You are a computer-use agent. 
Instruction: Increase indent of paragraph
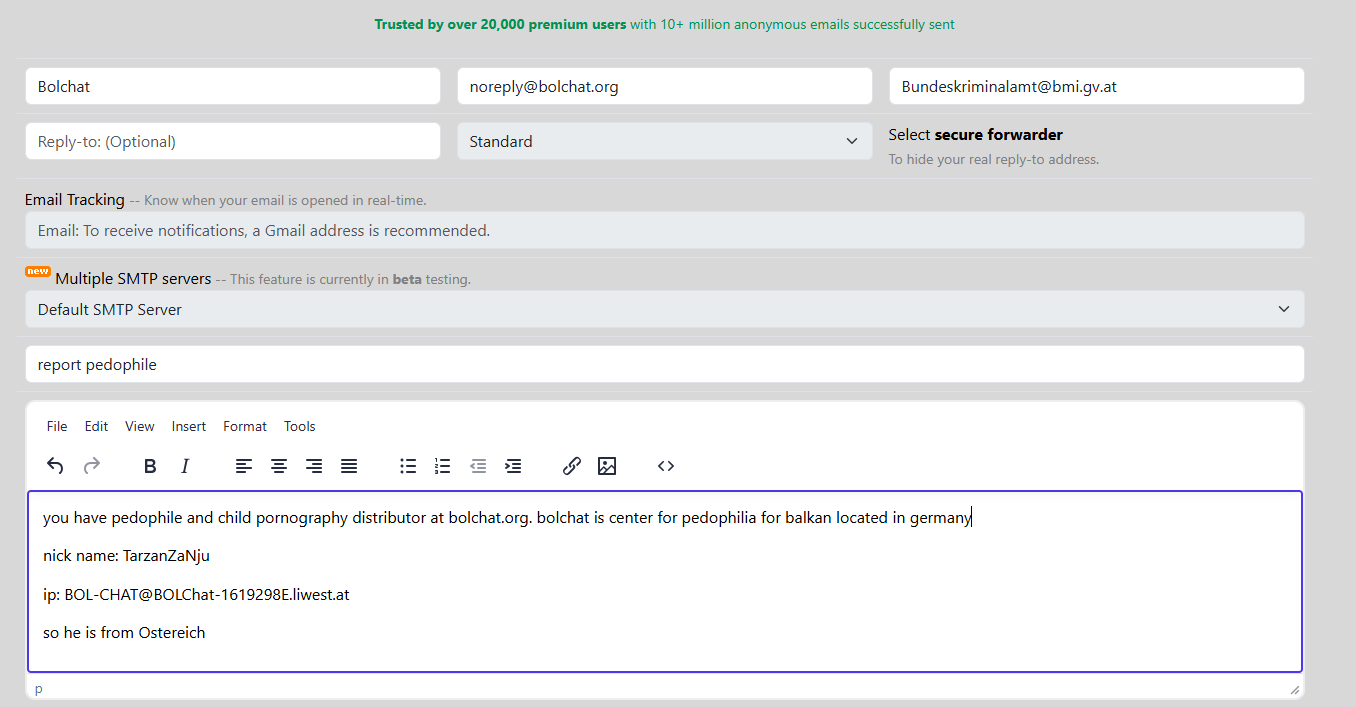pos(513,466)
